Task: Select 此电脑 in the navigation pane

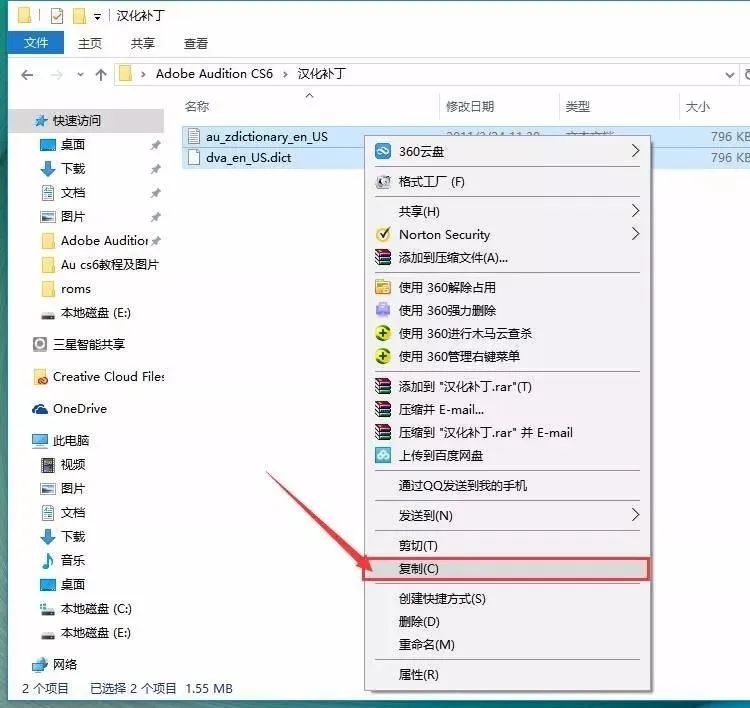Action: click(x=61, y=441)
